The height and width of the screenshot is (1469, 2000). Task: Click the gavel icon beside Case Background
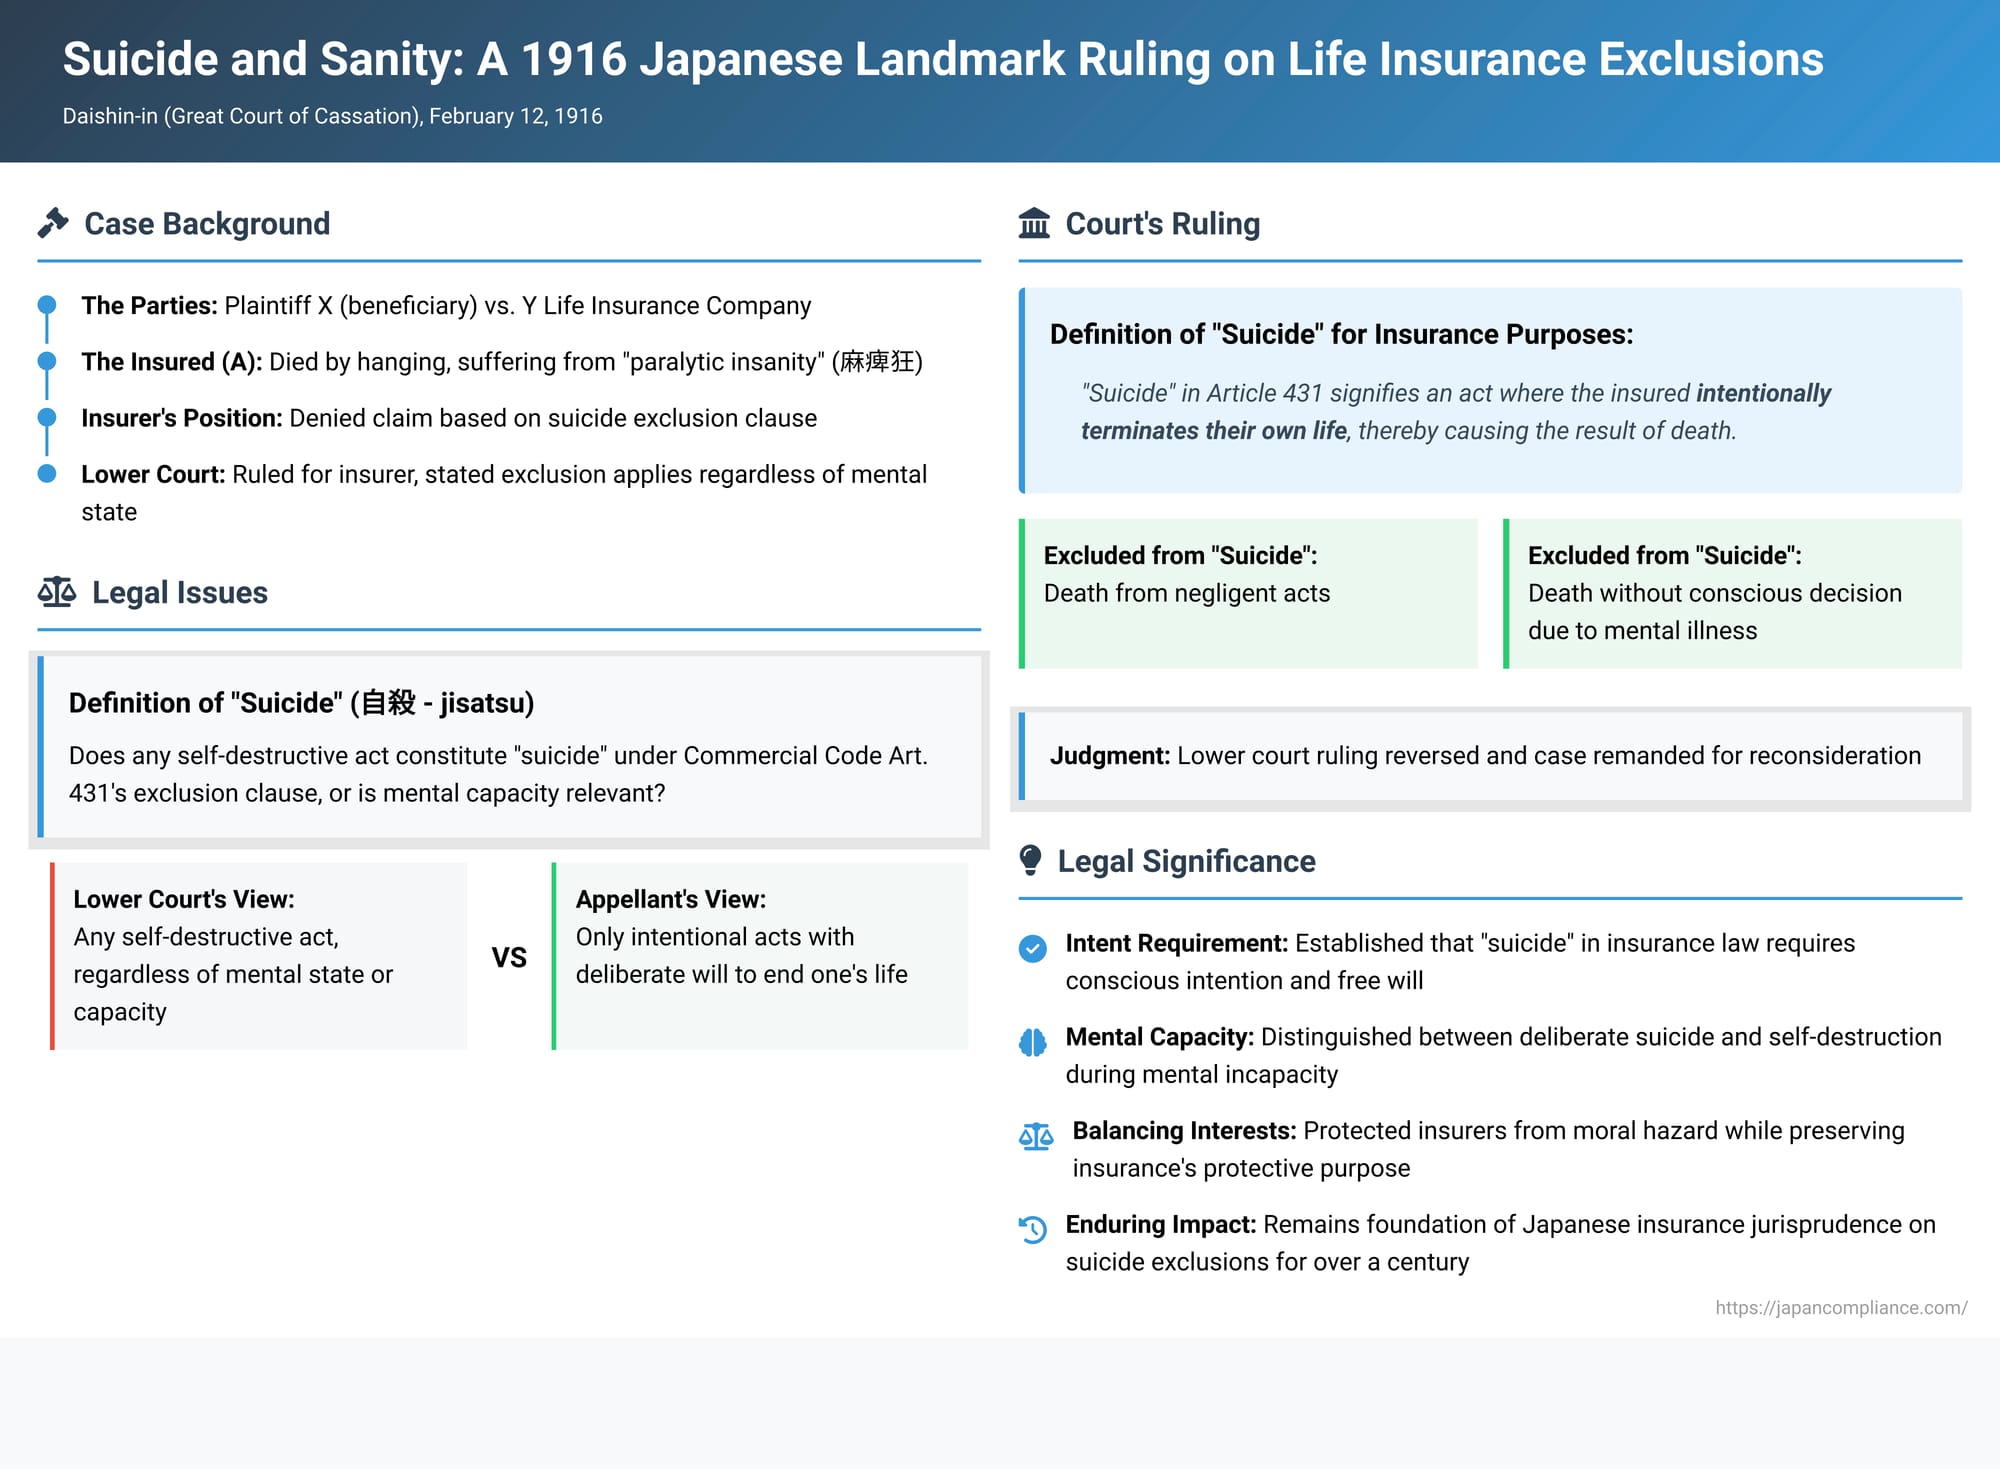coord(53,223)
